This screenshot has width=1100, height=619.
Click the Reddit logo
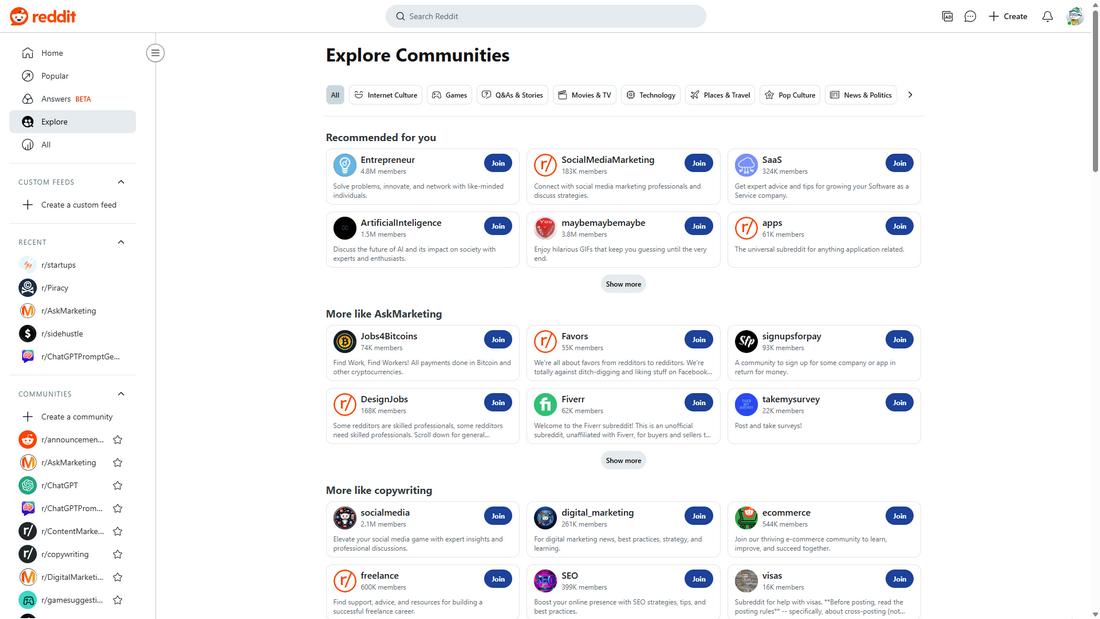[x=43, y=16]
